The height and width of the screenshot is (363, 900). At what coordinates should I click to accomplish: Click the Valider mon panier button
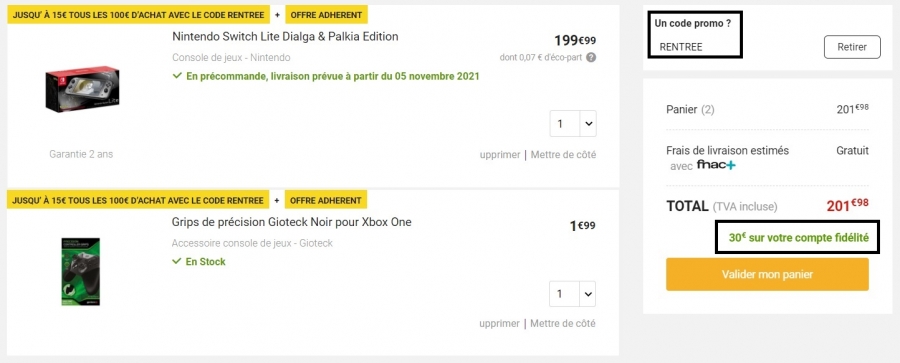(767, 275)
